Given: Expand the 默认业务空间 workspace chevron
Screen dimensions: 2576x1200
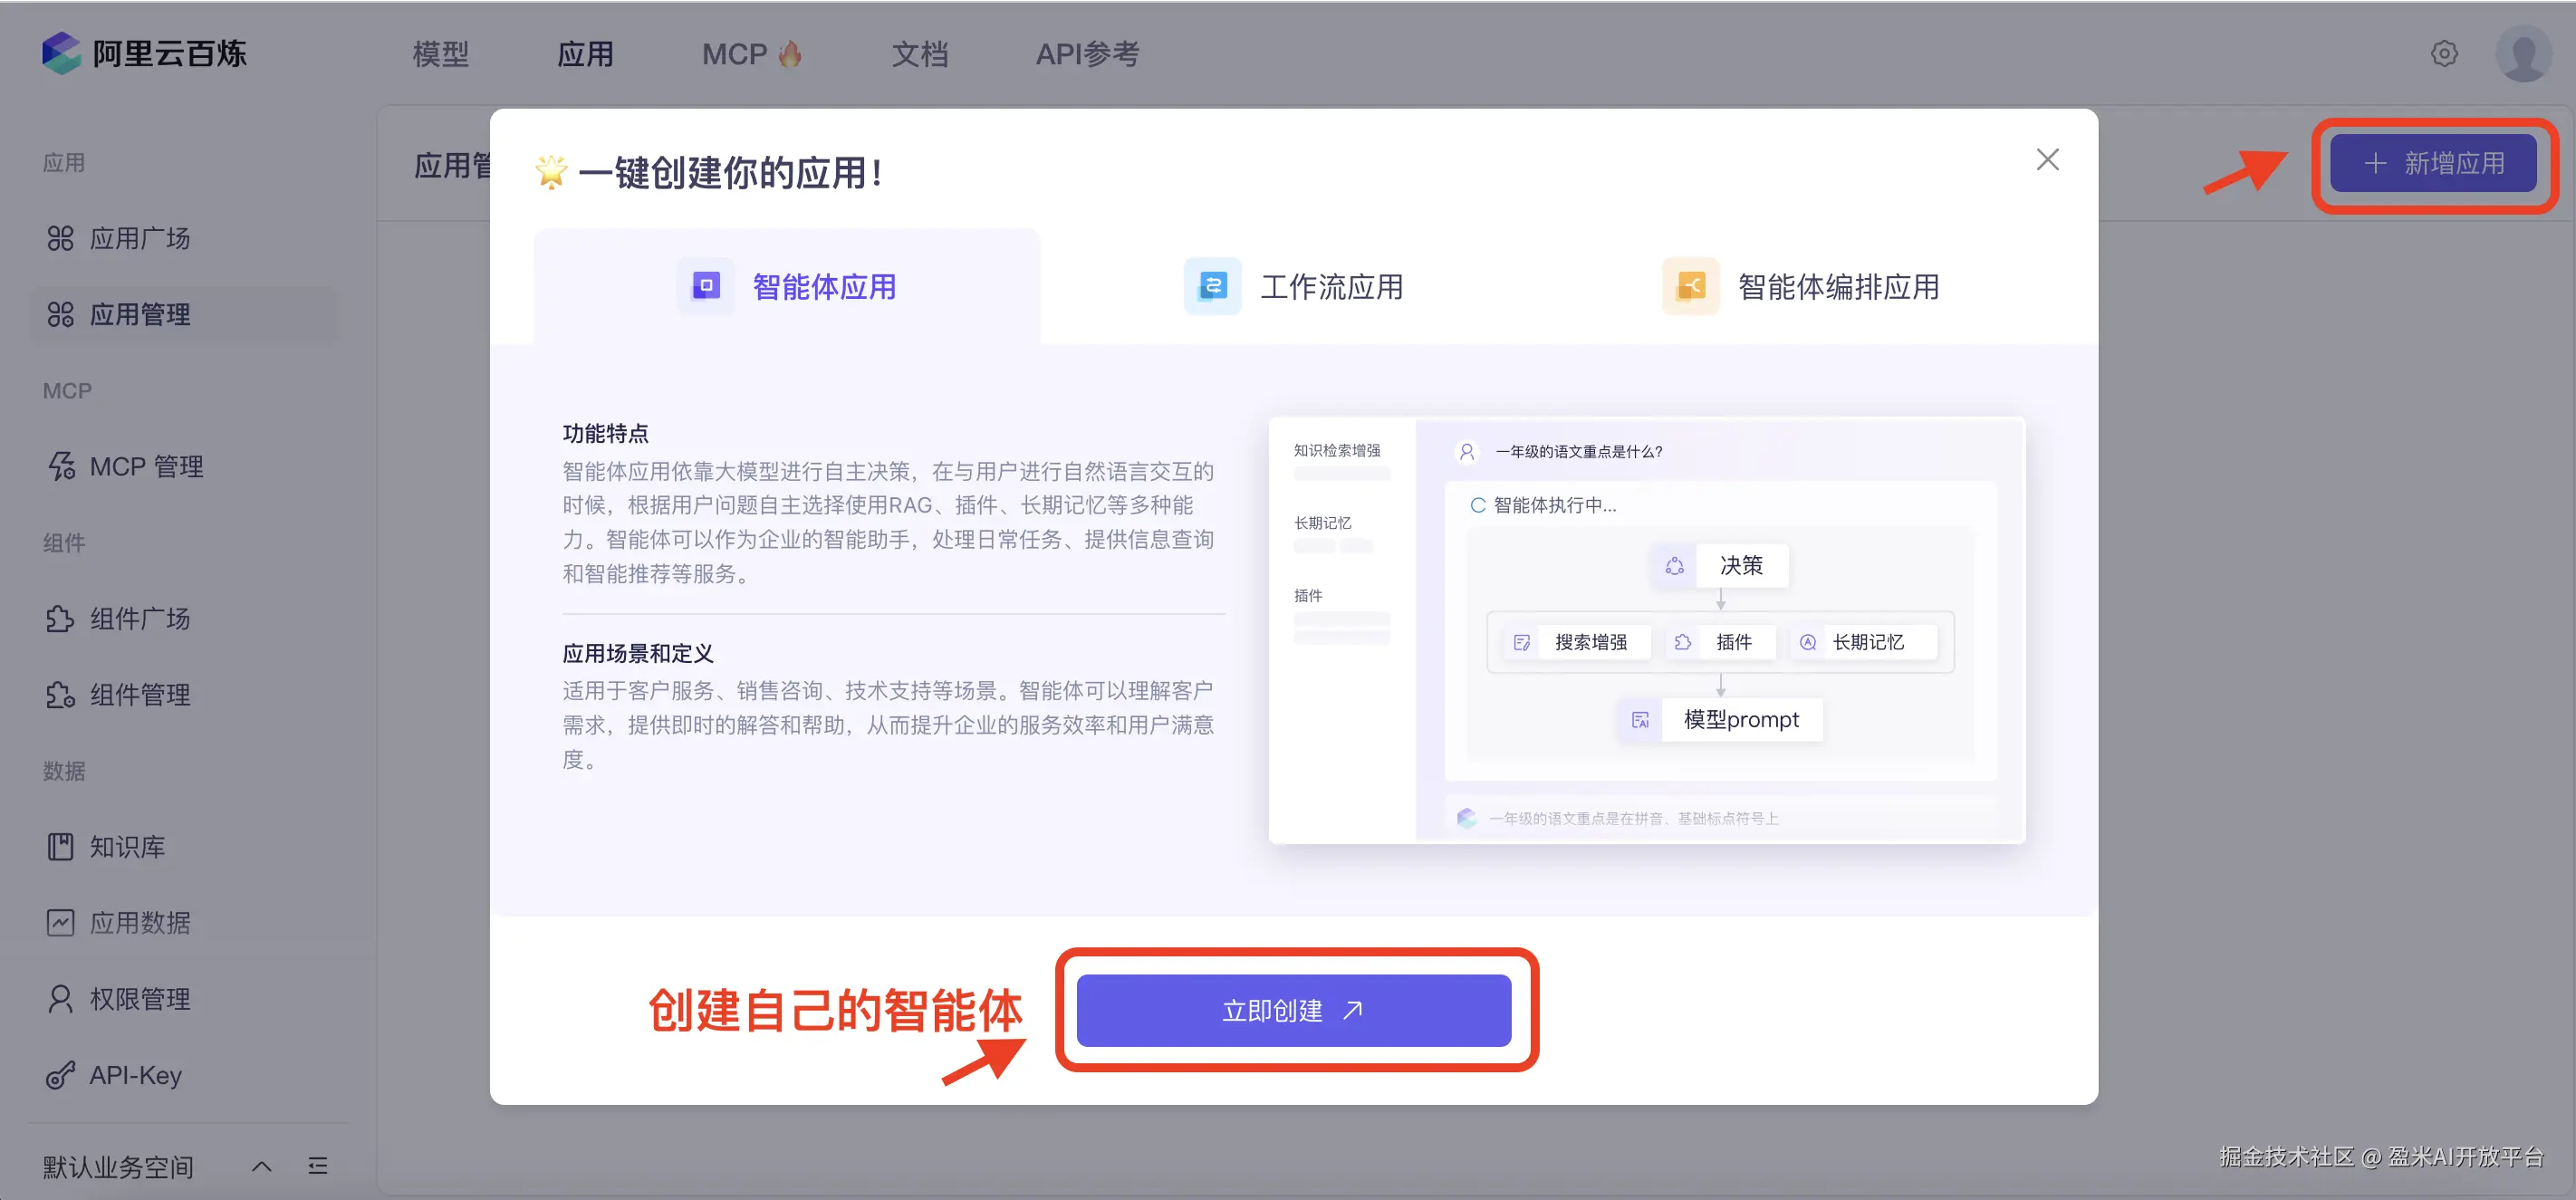Looking at the screenshot, I should (262, 1166).
